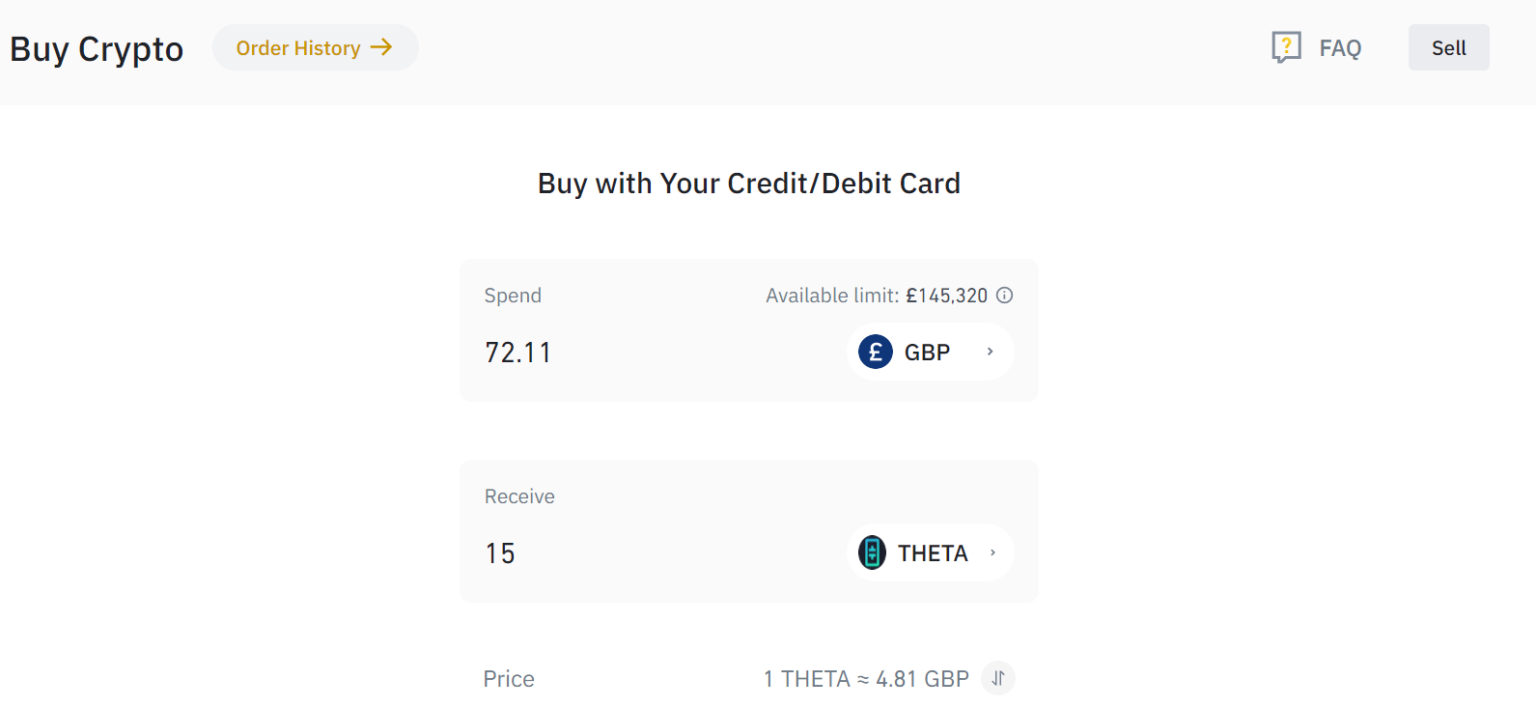Switch to the Sell page
This screenshot has height=708, width=1536.
[1448, 48]
